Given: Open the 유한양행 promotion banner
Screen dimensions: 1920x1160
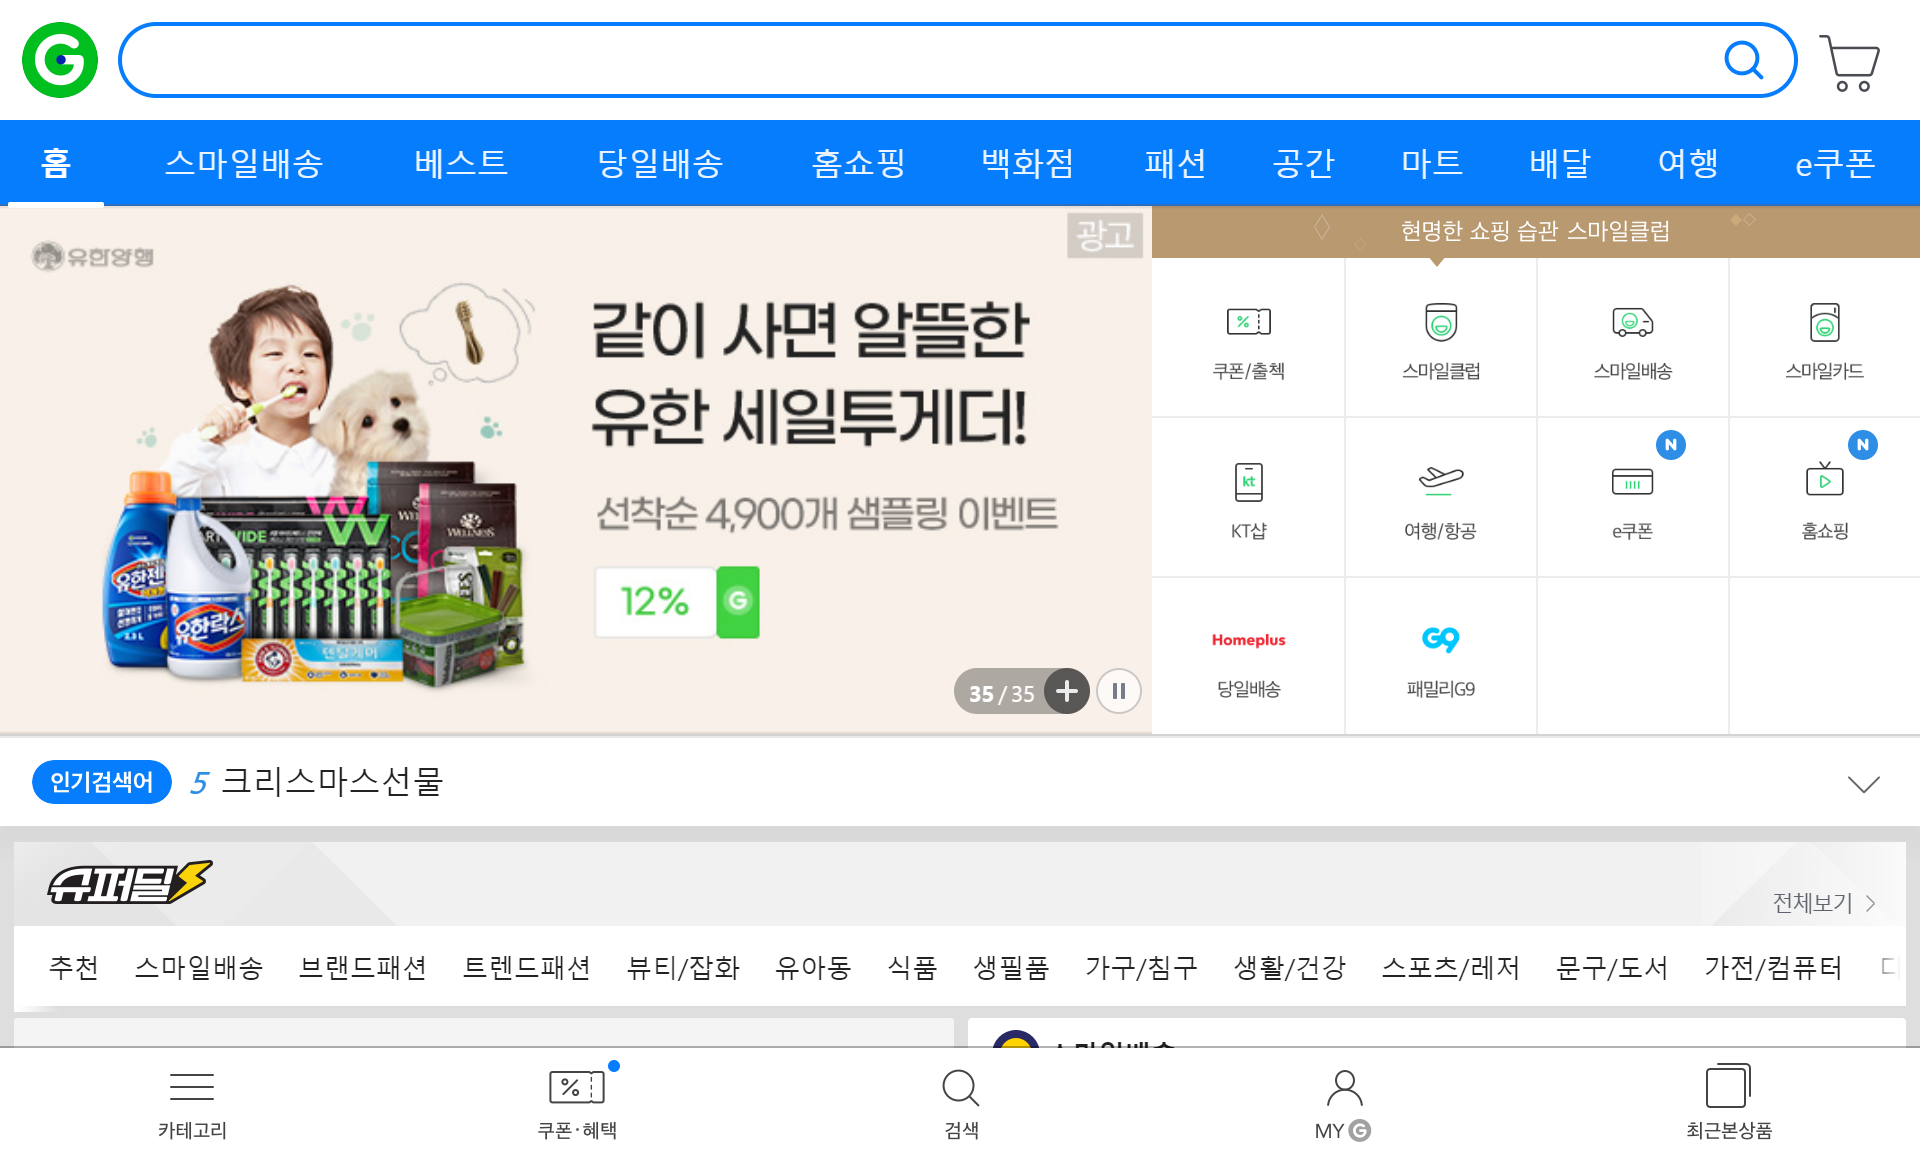Looking at the screenshot, I should pyautogui.click(x=576, y=470).
